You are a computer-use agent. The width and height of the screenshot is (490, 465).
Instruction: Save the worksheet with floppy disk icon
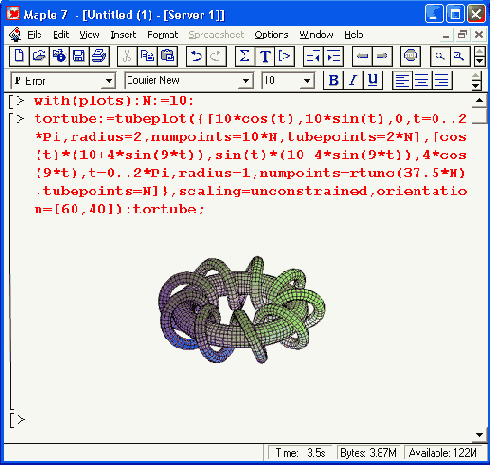[x=79, y=56]
